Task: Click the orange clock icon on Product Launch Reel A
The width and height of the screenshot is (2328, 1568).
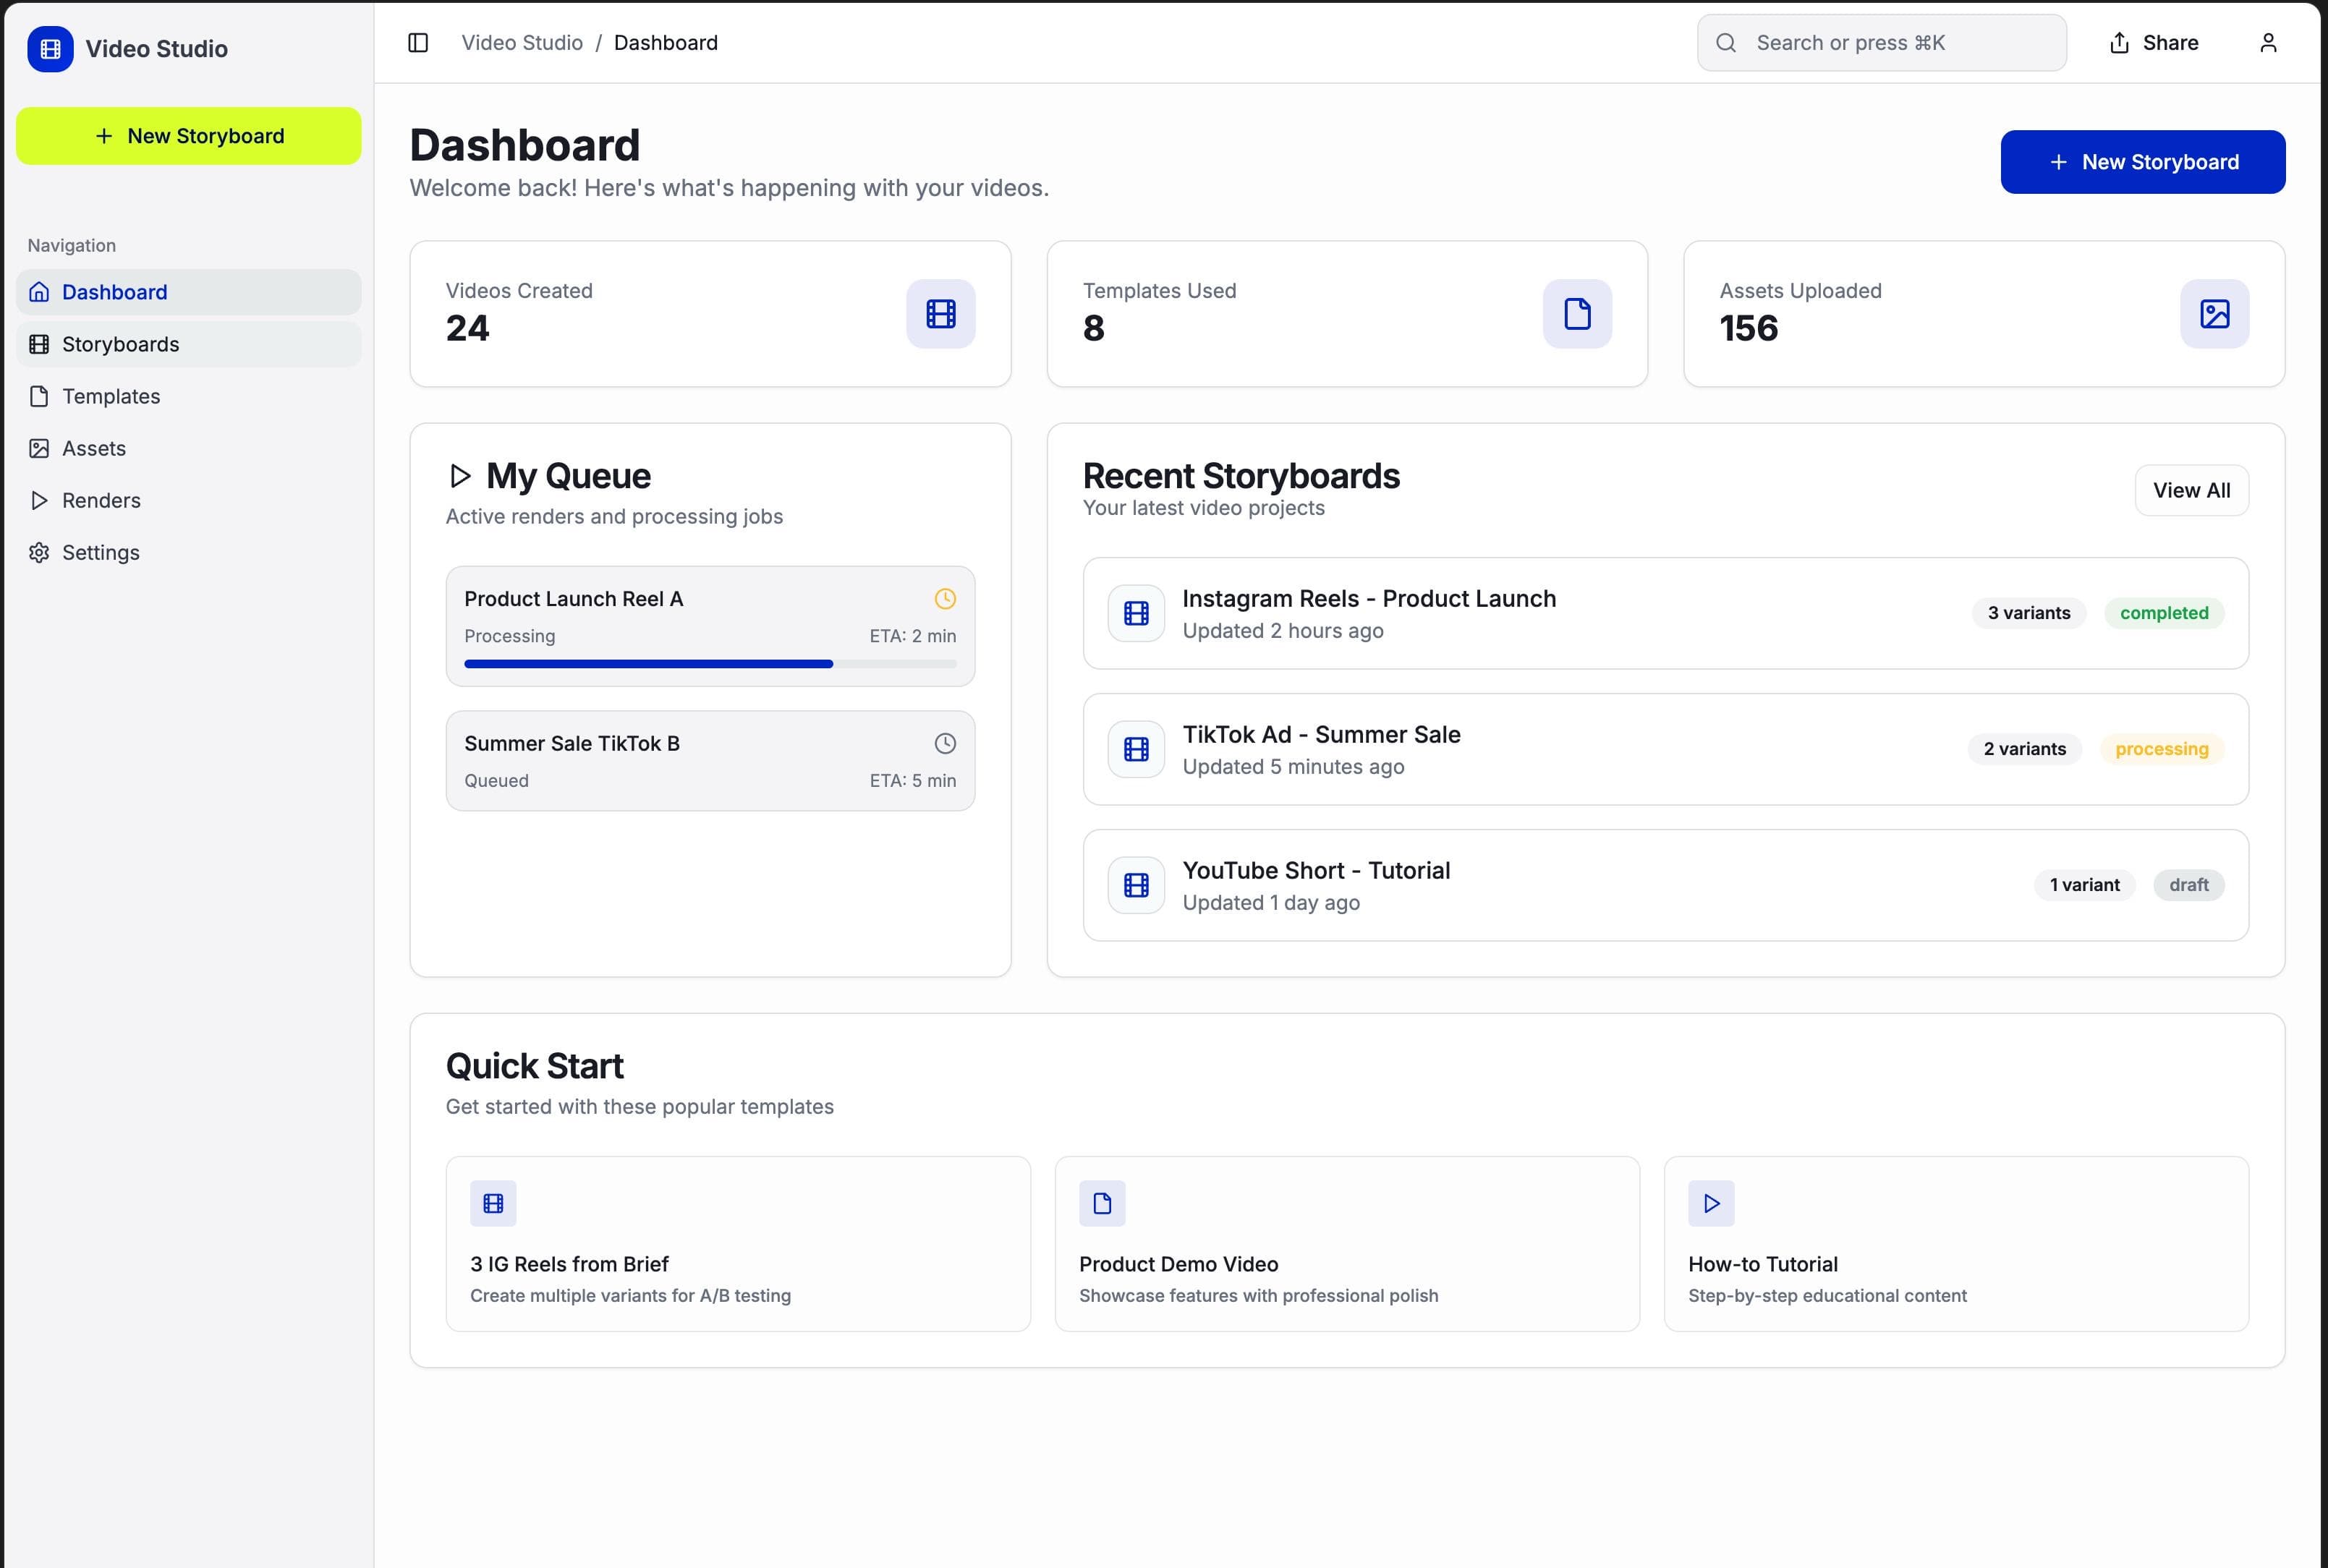Action: coord(944,599)
